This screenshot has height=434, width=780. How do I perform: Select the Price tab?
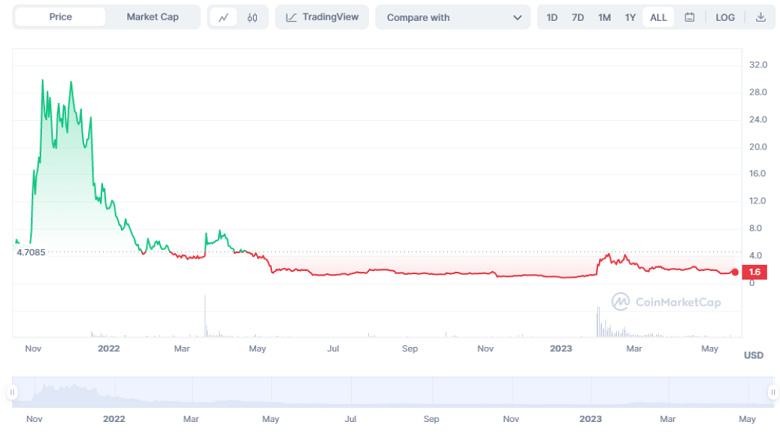(60, 17)
